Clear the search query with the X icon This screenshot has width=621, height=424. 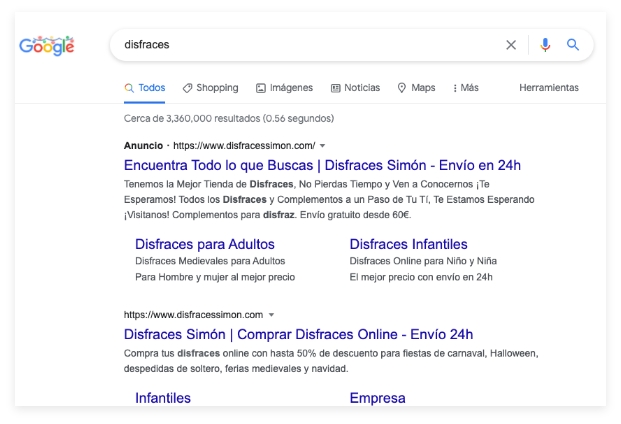pyautogui.click(x=511, y=45)
